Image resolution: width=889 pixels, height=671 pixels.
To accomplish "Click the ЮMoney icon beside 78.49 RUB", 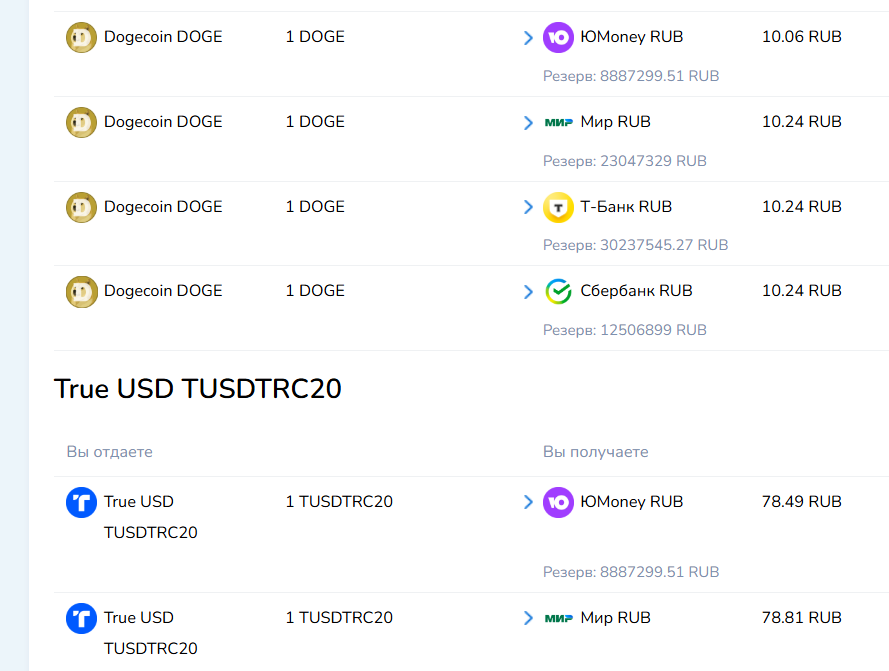I will click(x=558, y=502).
